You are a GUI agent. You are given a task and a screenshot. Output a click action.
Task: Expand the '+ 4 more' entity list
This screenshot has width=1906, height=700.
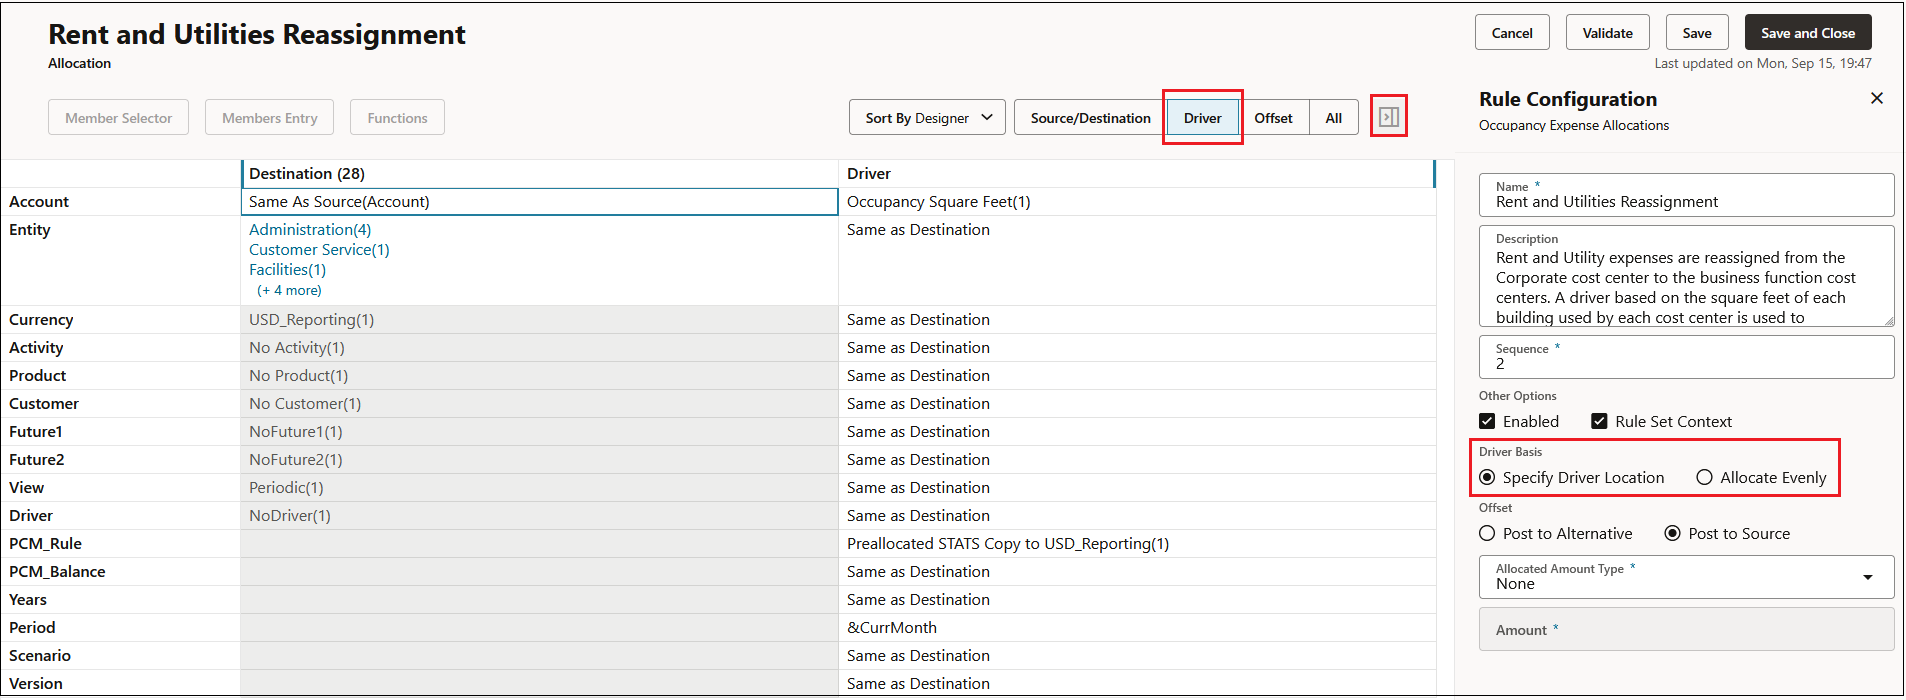click(x=289, y=290)
